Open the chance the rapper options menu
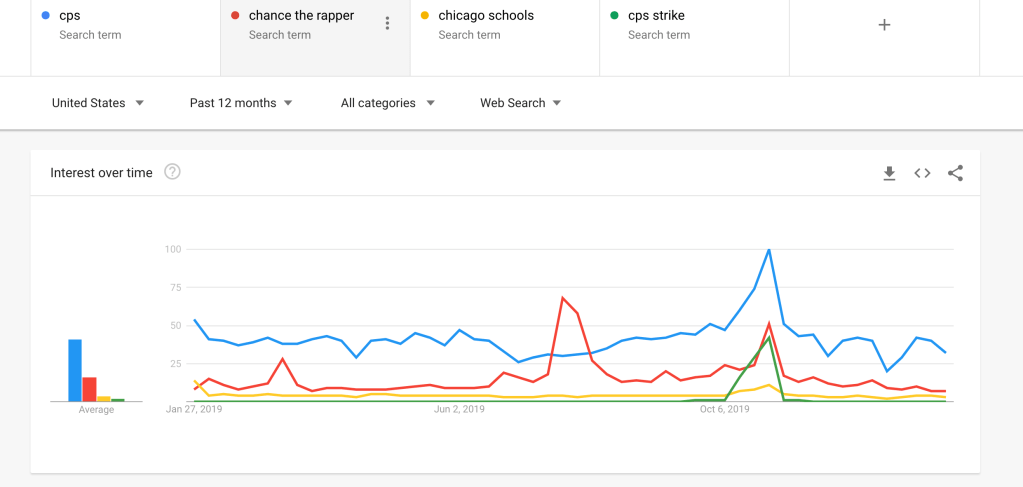The width and height of the screenshot is (1023, 487). [x=388, y=24]
